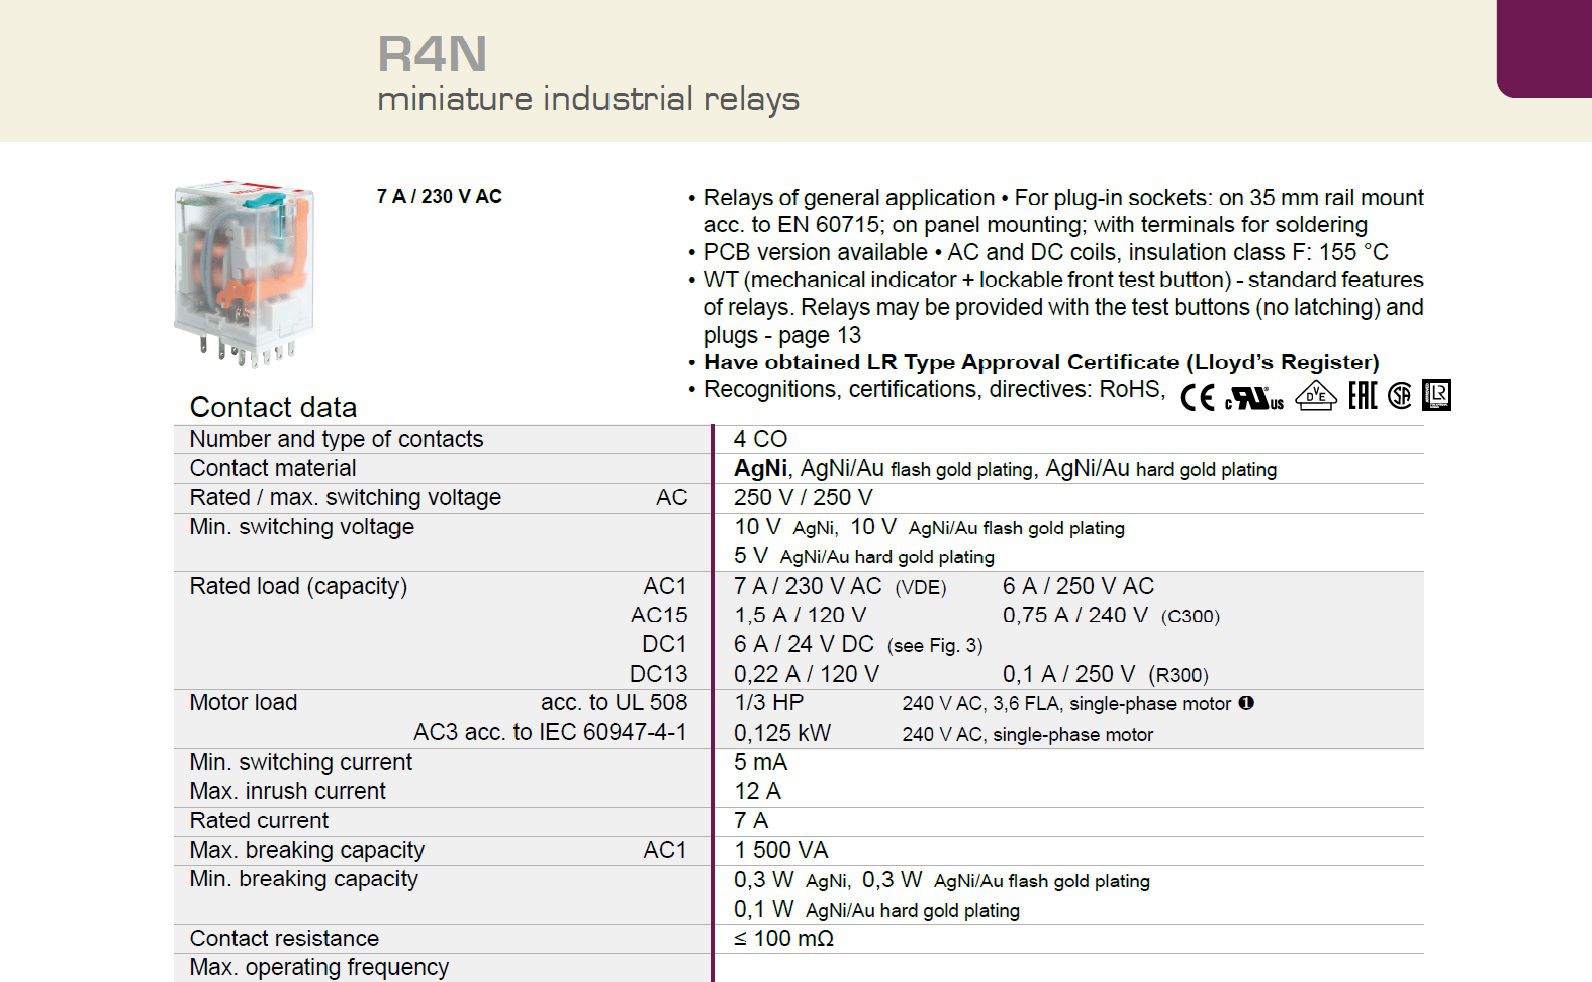Click the R4N relay product photo
This screenshot has height=982, width=1592.
[x=245, y=272]
